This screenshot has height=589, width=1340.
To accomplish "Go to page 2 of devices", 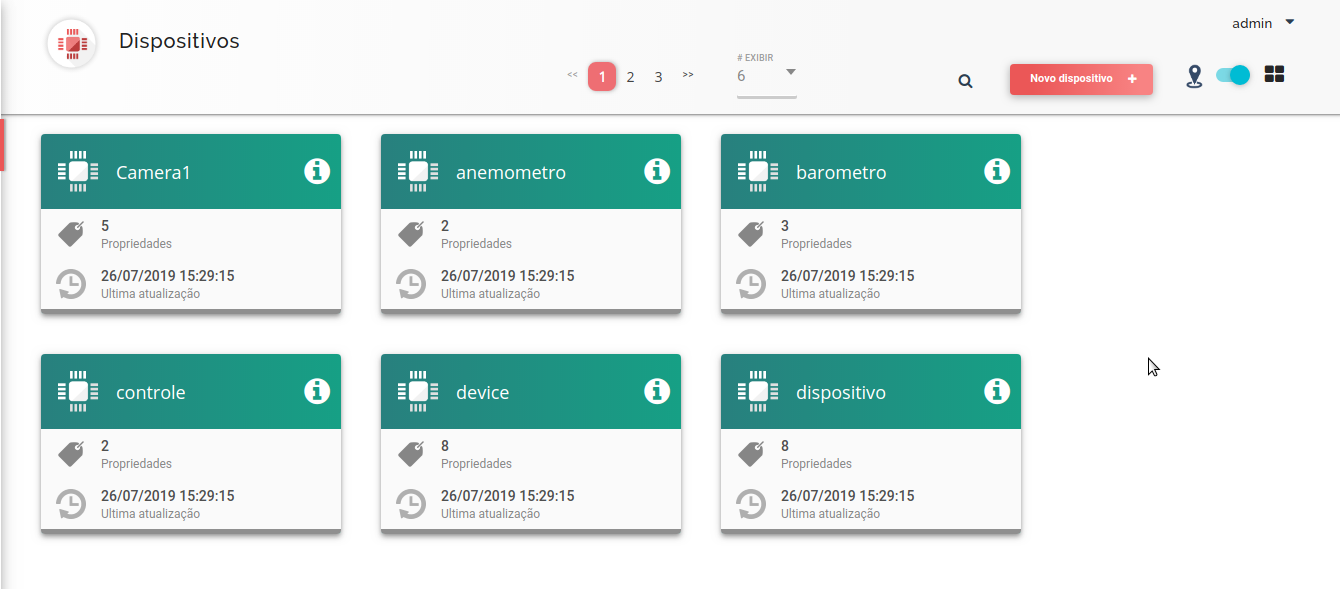I will (x=630, y=77).
